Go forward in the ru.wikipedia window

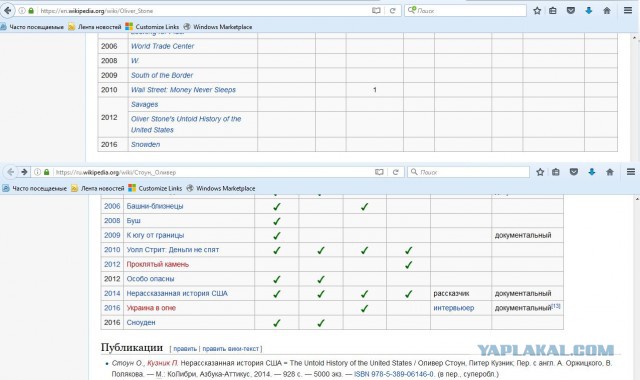(24, 172)
